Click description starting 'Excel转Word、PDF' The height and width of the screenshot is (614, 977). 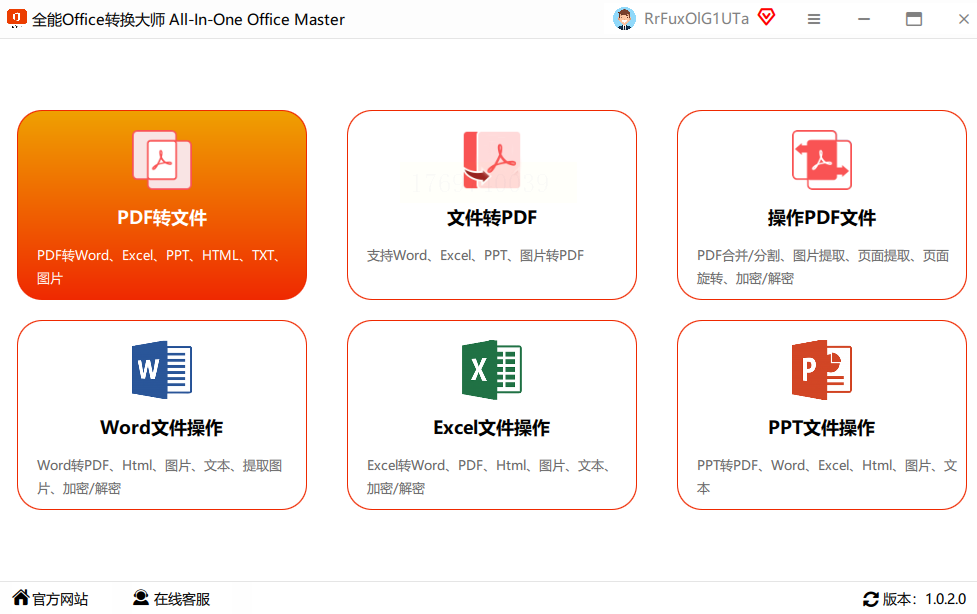pos(488,477)
